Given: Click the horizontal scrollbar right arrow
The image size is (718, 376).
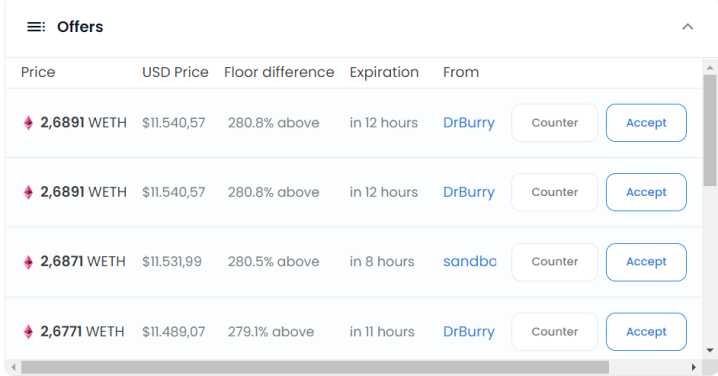Looking at the screenshot, I should pyautogui.click(x=694, y=367).
